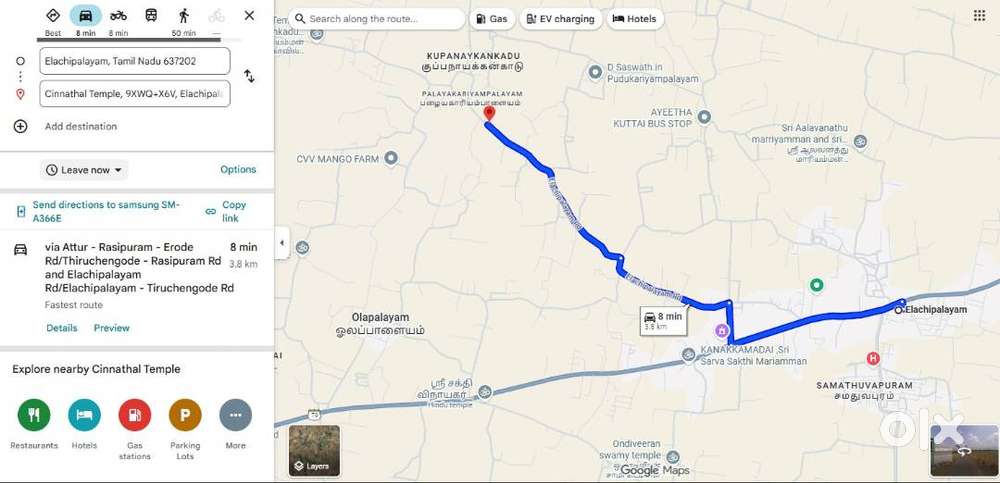Select the Walking travel mode icon
Image resolution: width=1000 pixels, height=483 pixels.
point(184,16)
